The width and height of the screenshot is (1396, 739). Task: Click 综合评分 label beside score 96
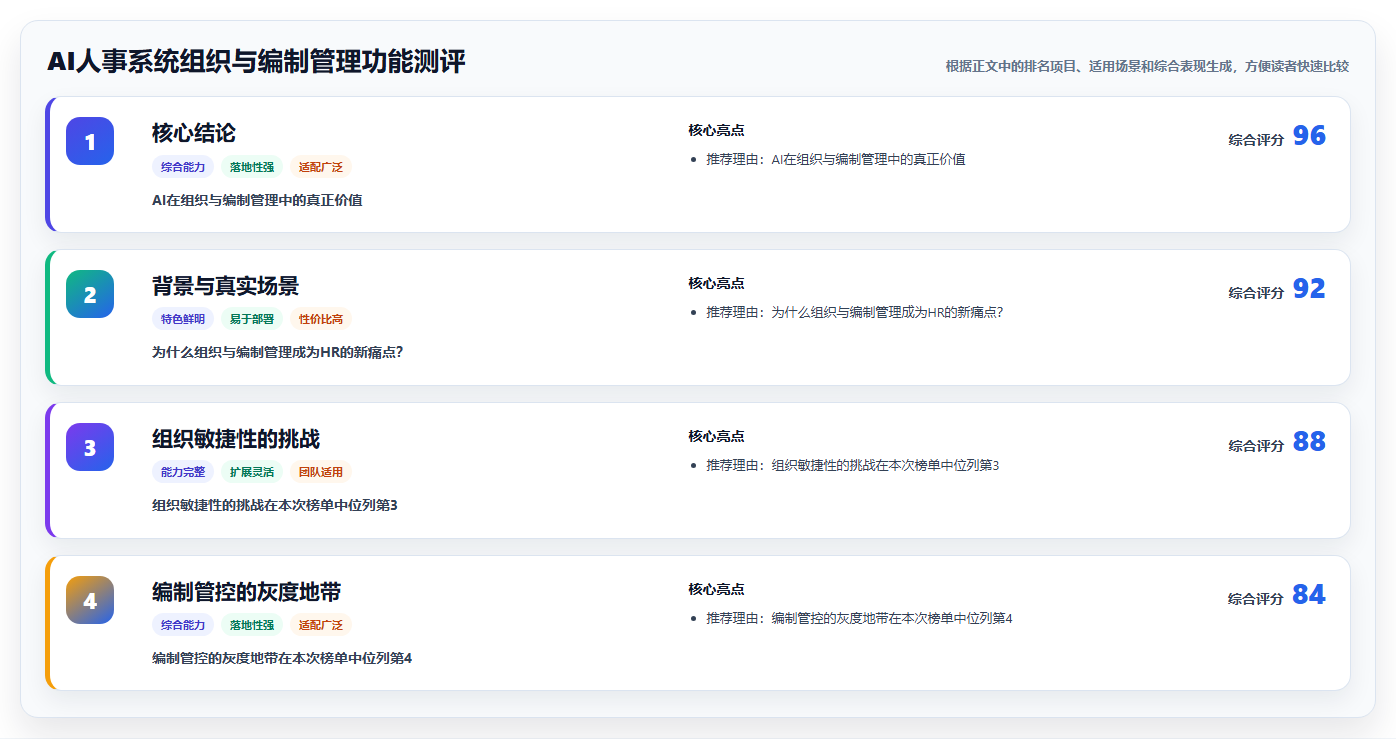1256,140
